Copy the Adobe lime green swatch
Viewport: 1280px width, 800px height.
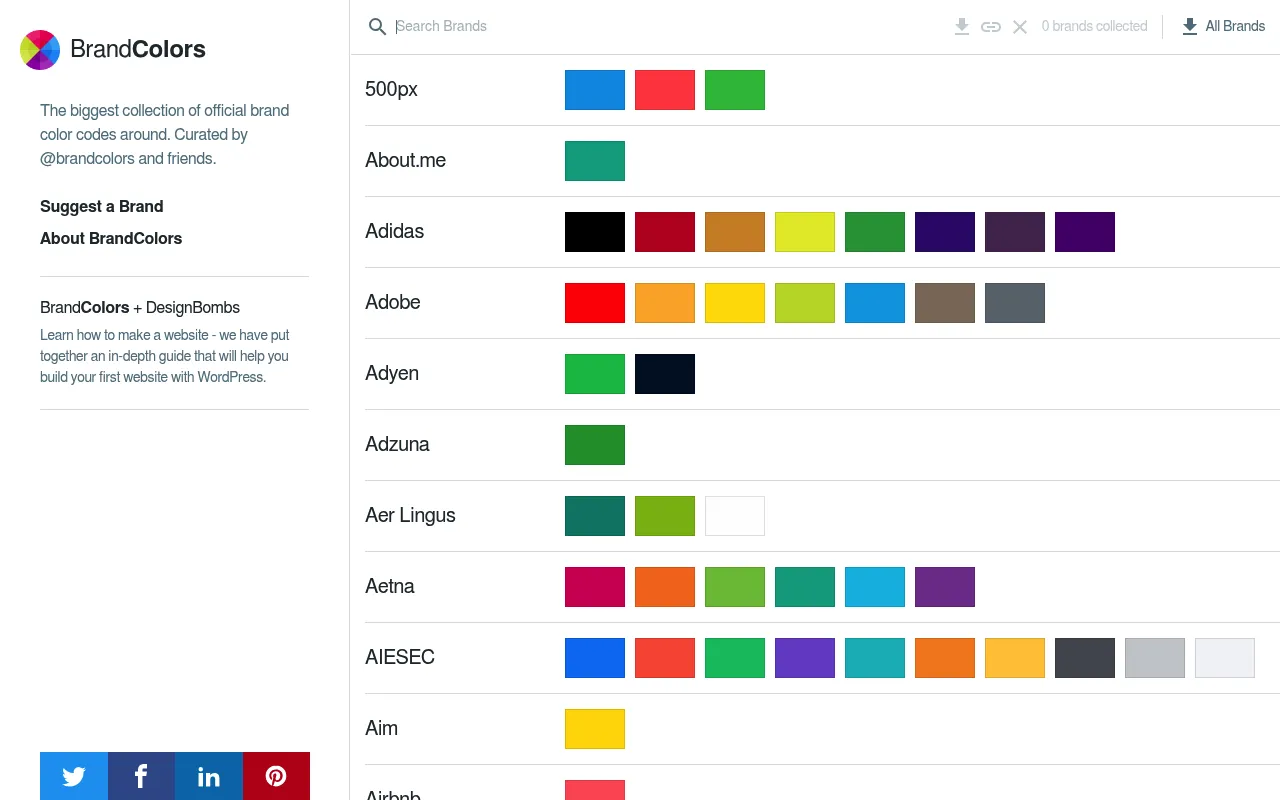point(805,303)
